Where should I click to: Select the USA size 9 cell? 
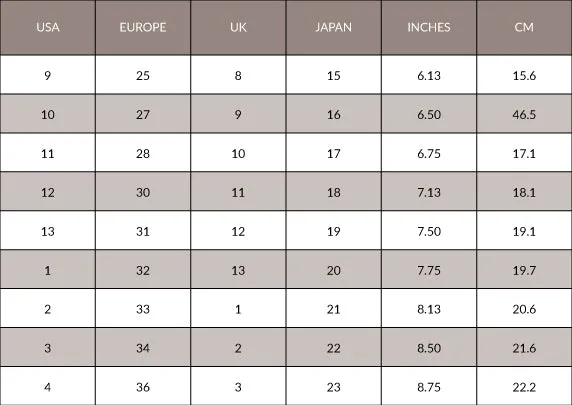point(48,75)
